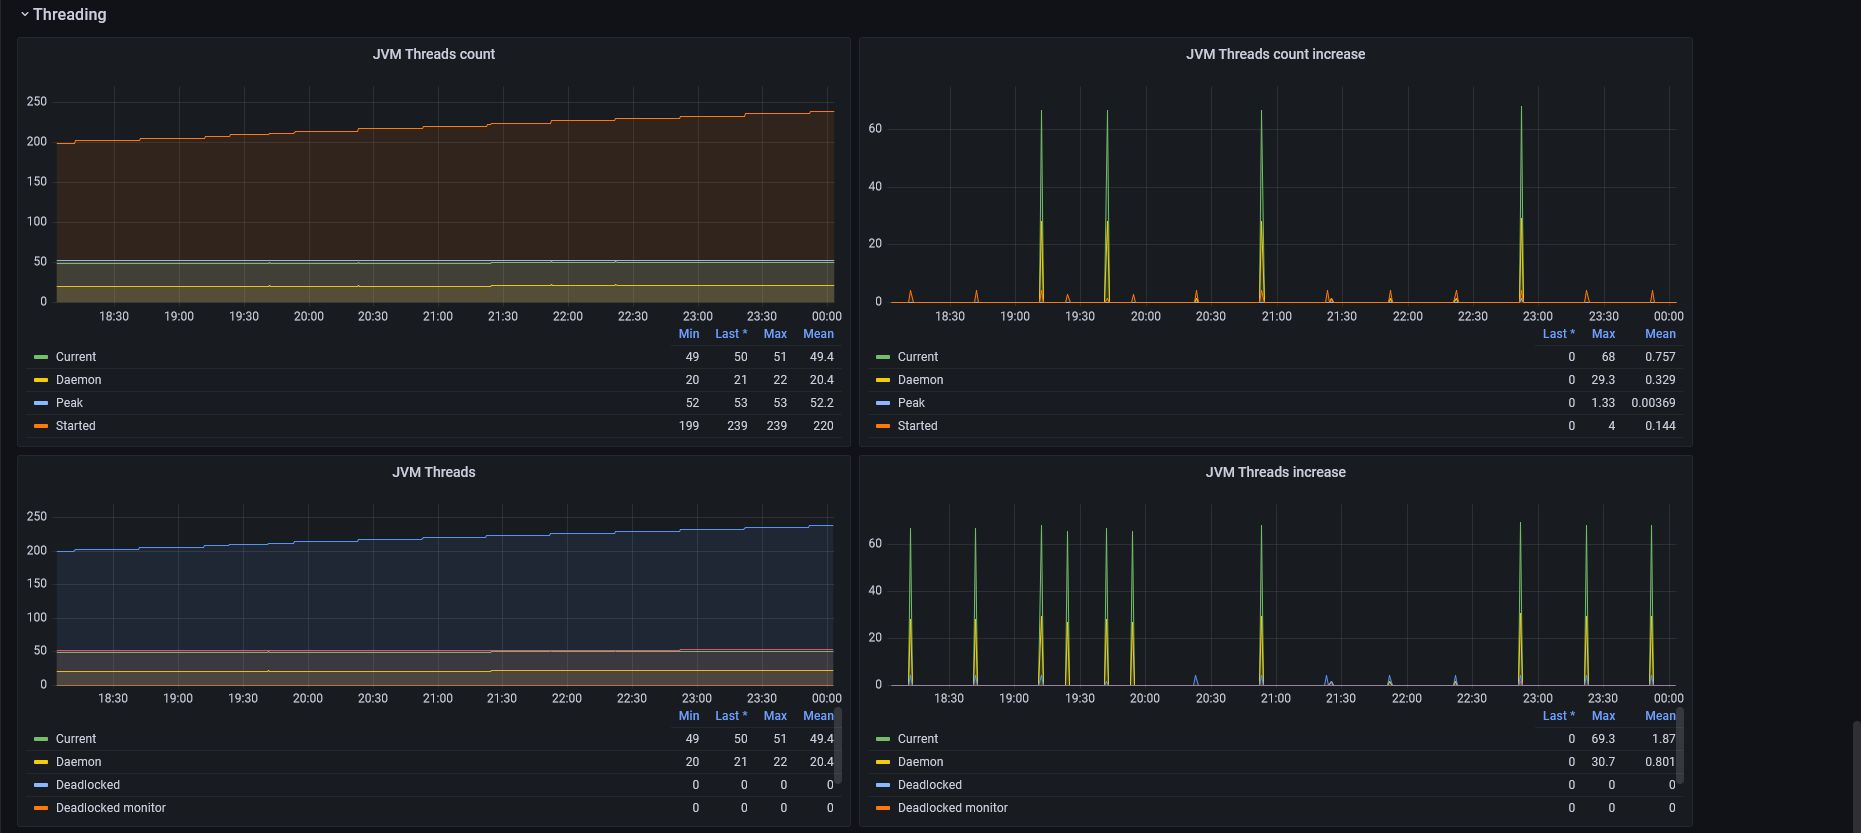Open the JVM Threads count panel title

click(434, 54)
